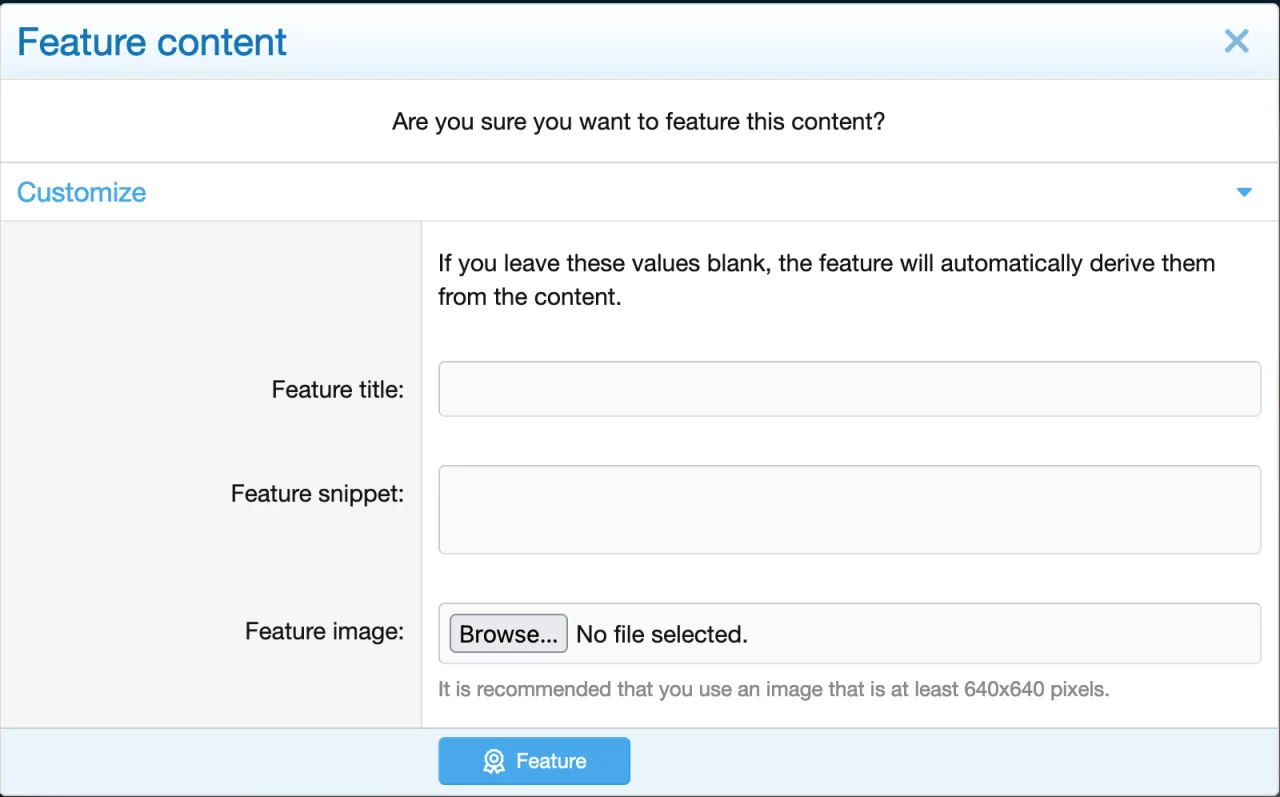The image size is (1280, 797).
Task: Focus the Feature title input field
Action: (849, 389)
